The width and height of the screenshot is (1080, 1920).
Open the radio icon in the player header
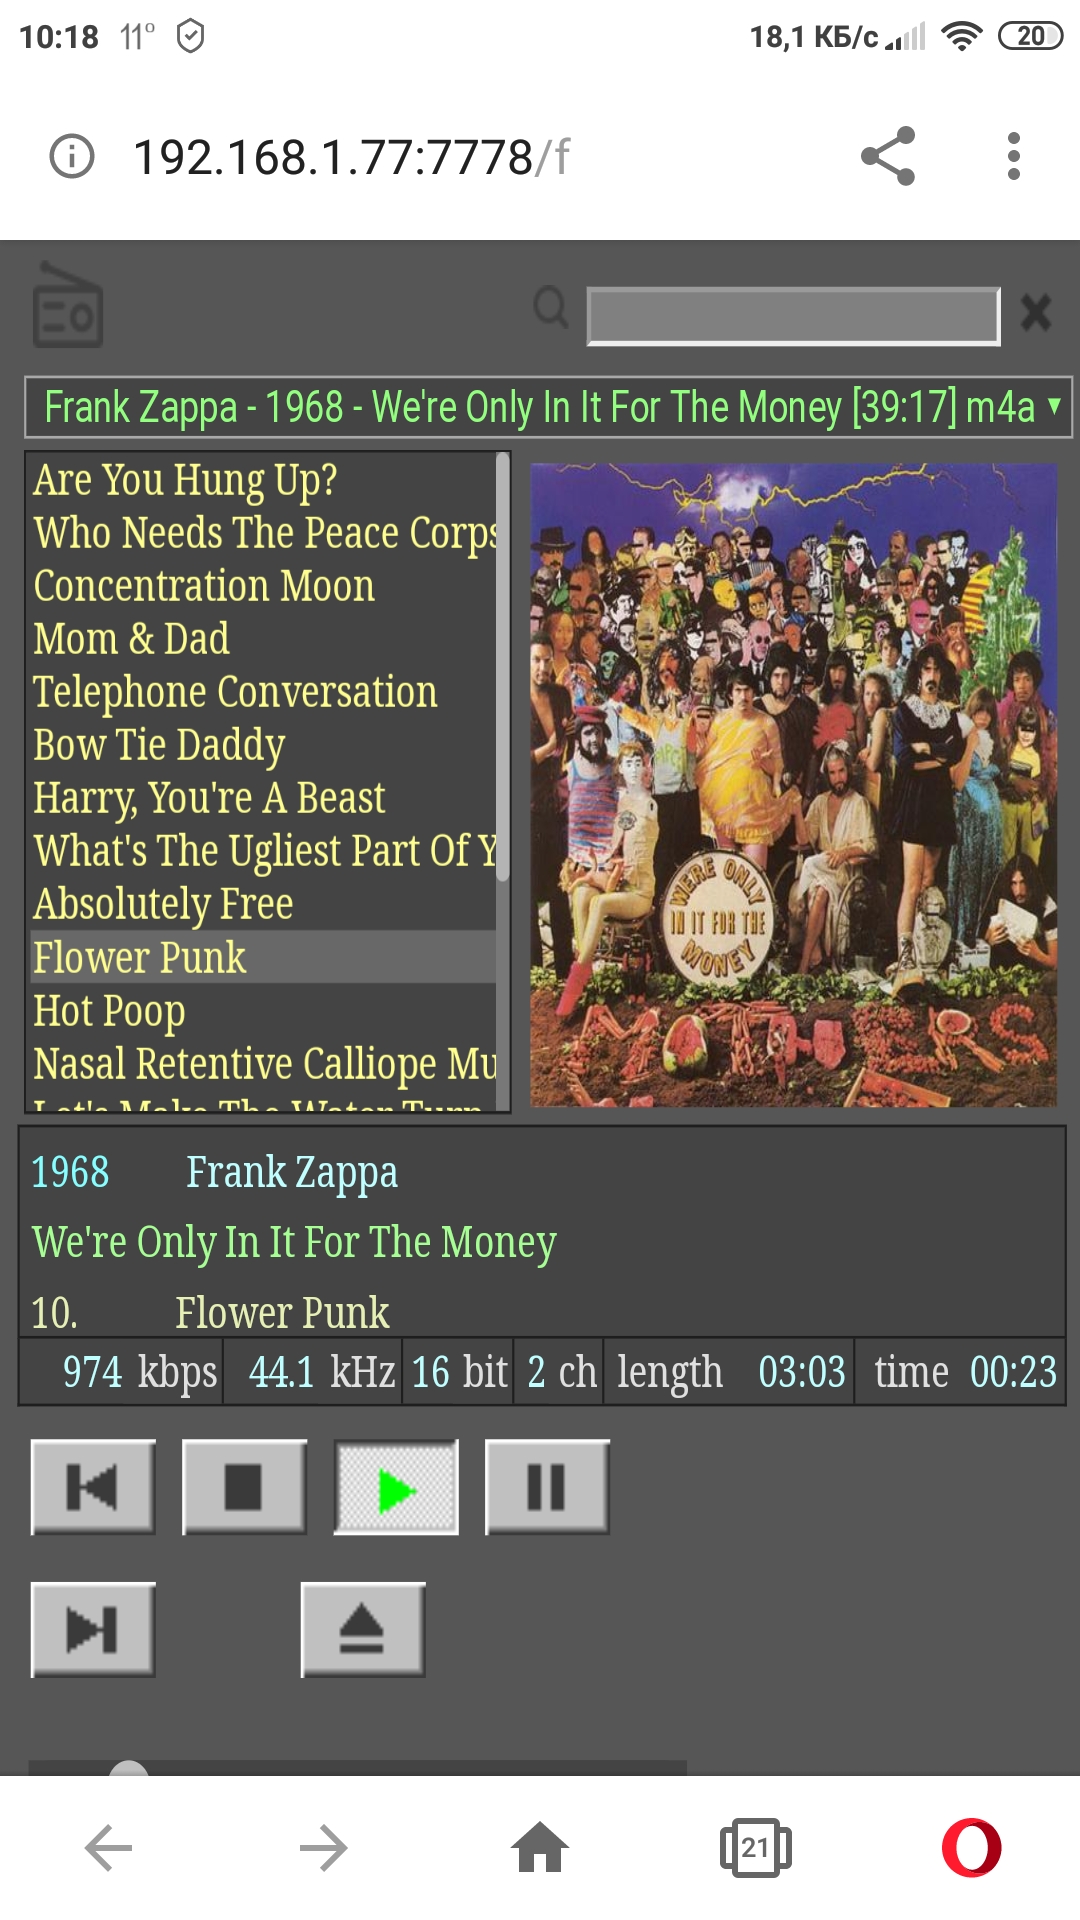pyautogui.click(x=68, y=305)
